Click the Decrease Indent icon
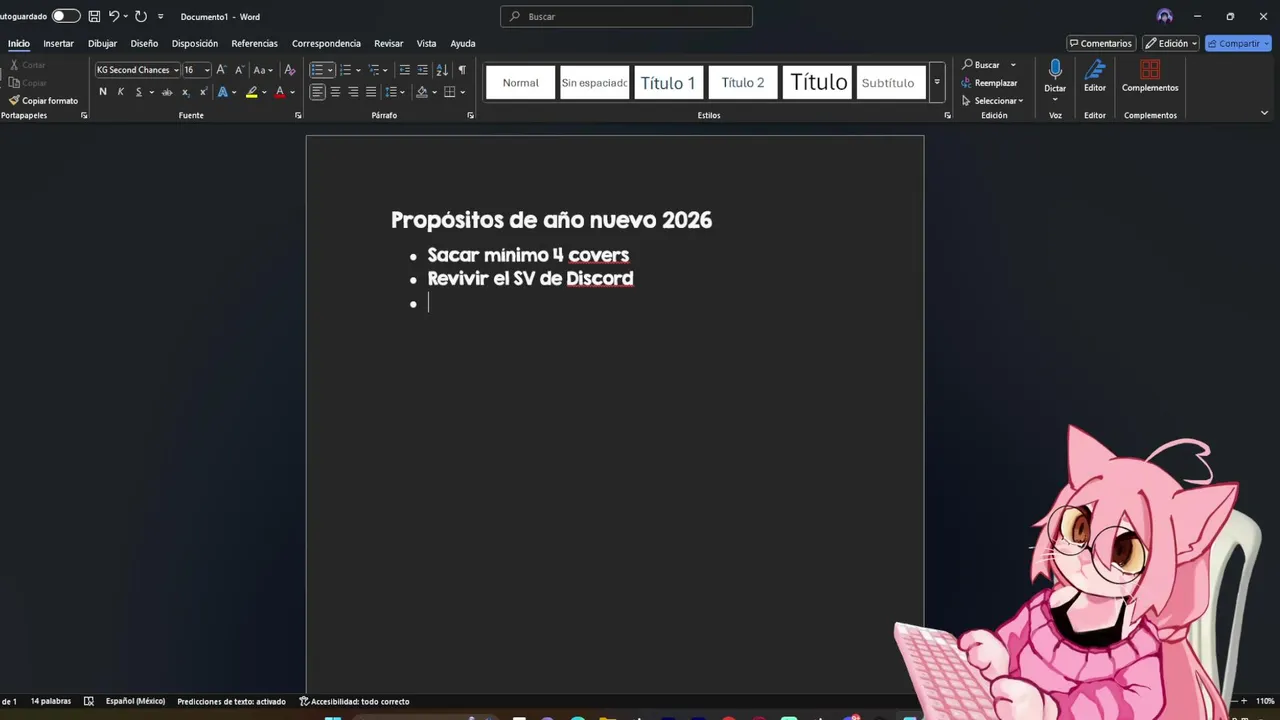Viewport: 1280px width, 720px height. point(404,70)
